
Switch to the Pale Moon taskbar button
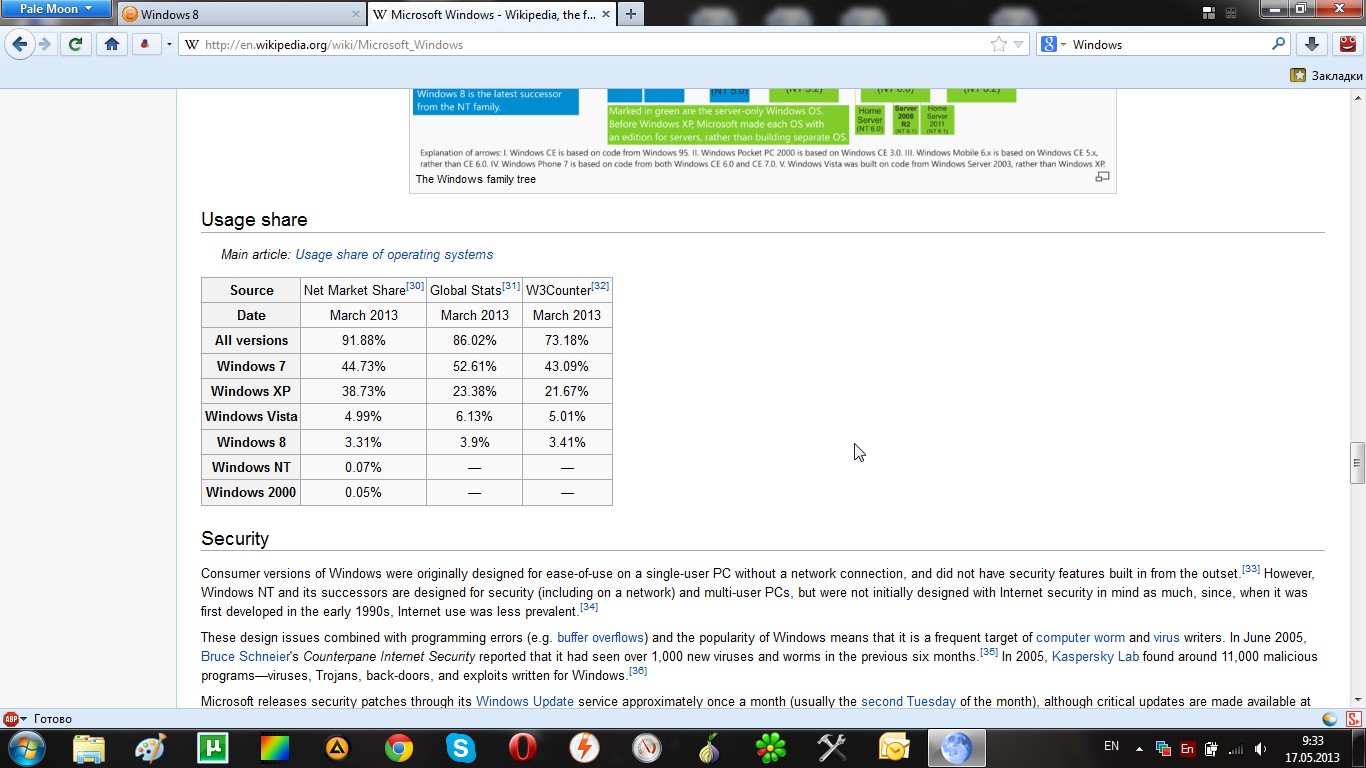pyautogui.click(x=956, y=747)
